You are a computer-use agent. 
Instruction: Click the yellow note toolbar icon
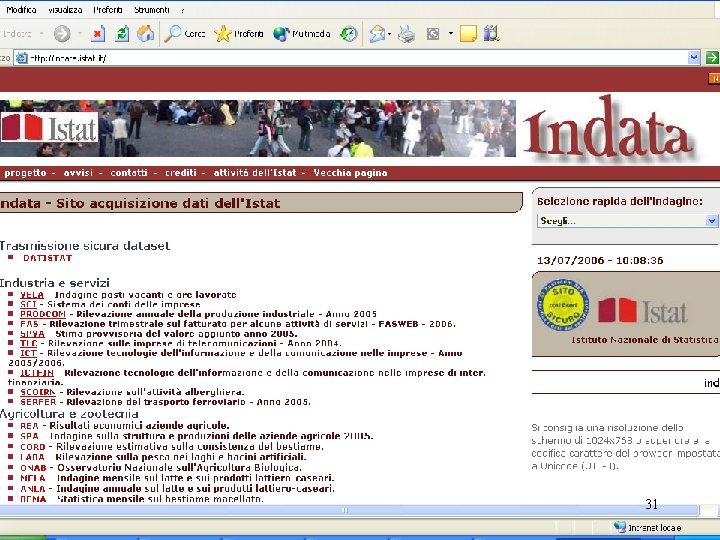[x=468, y=34]
